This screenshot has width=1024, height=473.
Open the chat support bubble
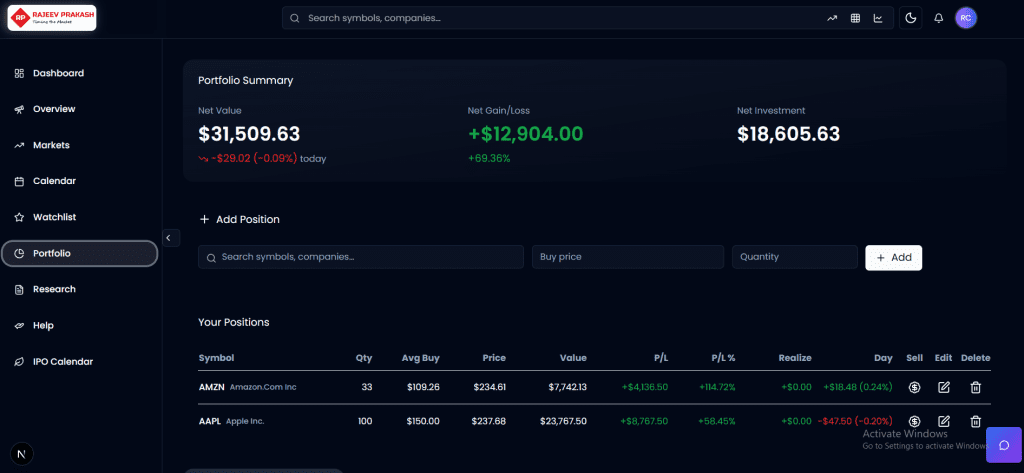tap(1004, 444)
